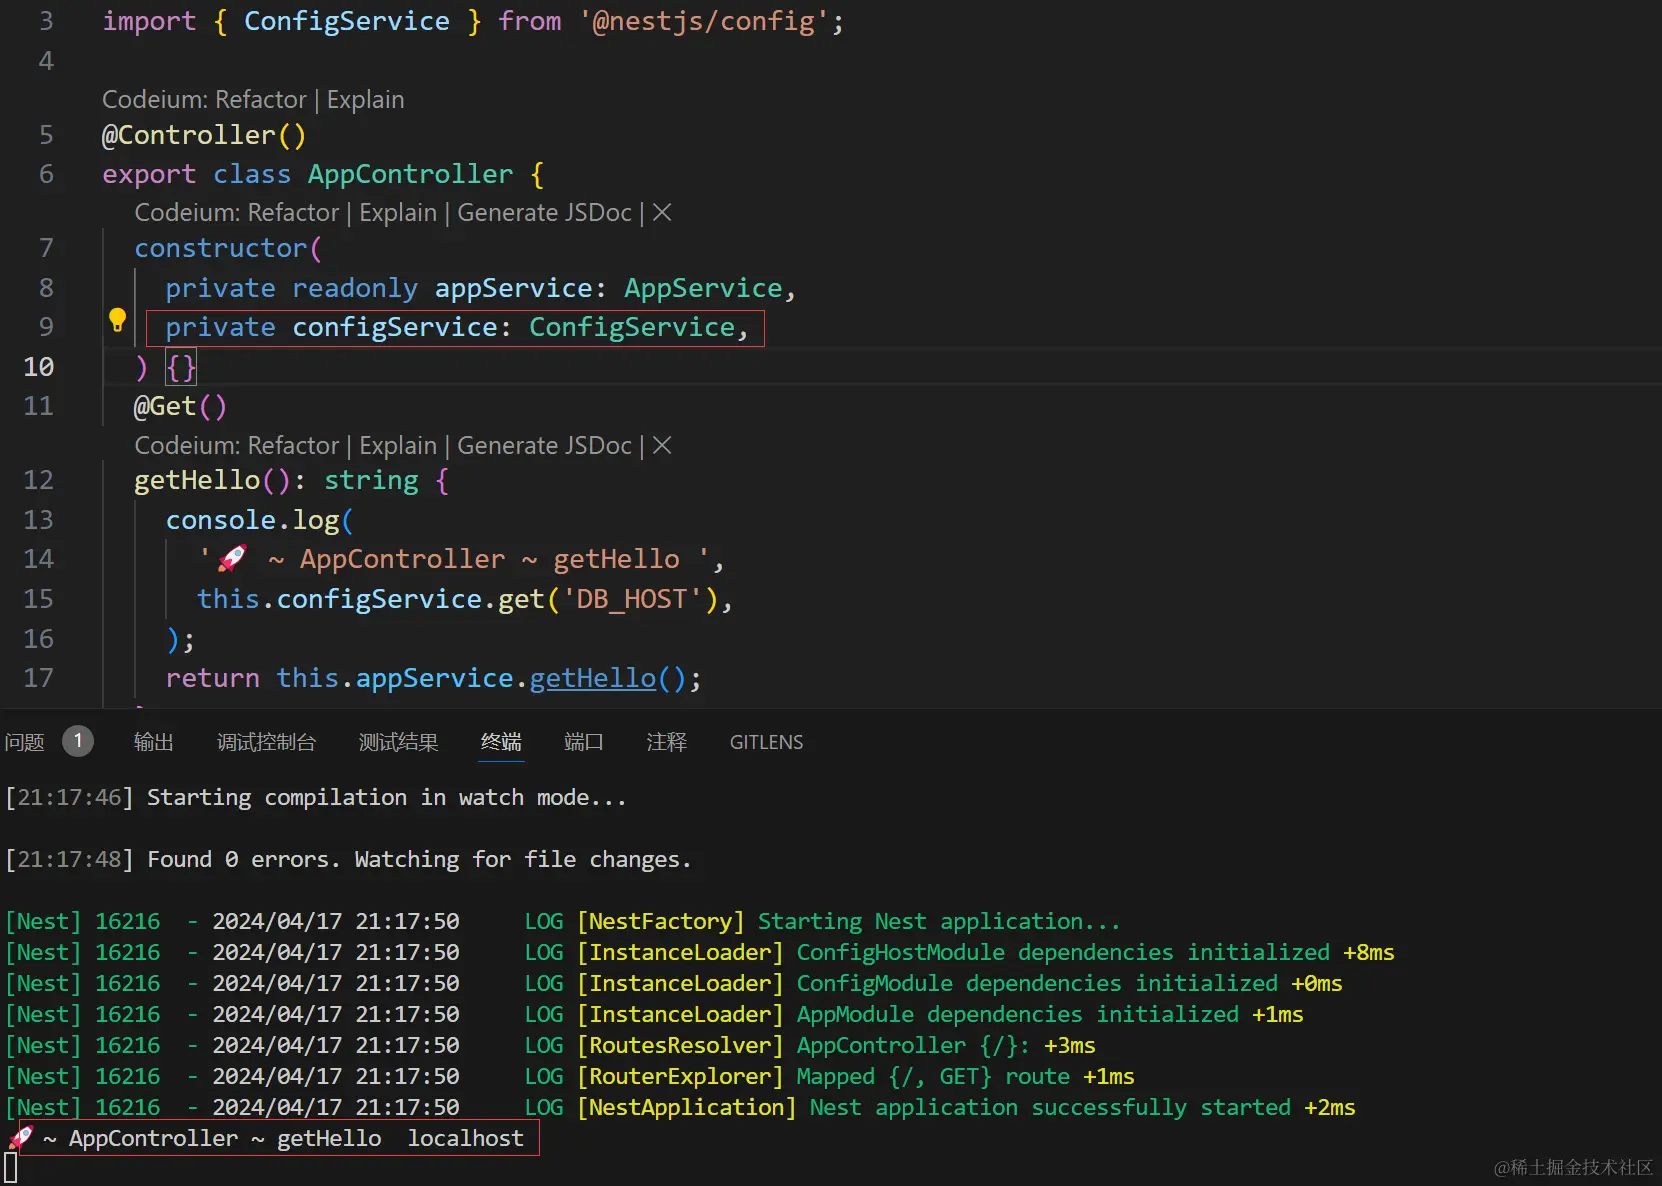Click Generate JSDoc above getHello method

[545, 446]
